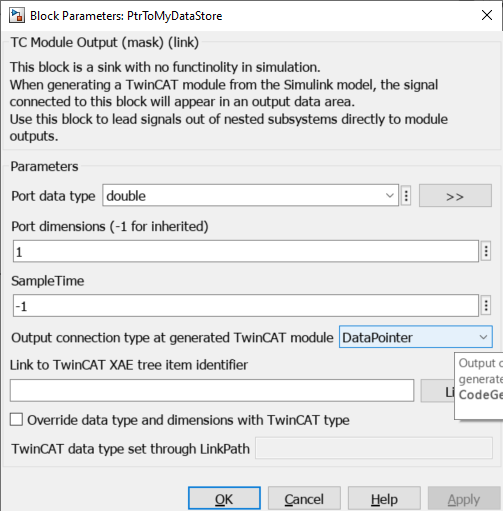Click the 'TC Module Output (mask) (link)' heading
The image size is (503, 511).
[105, 42]
